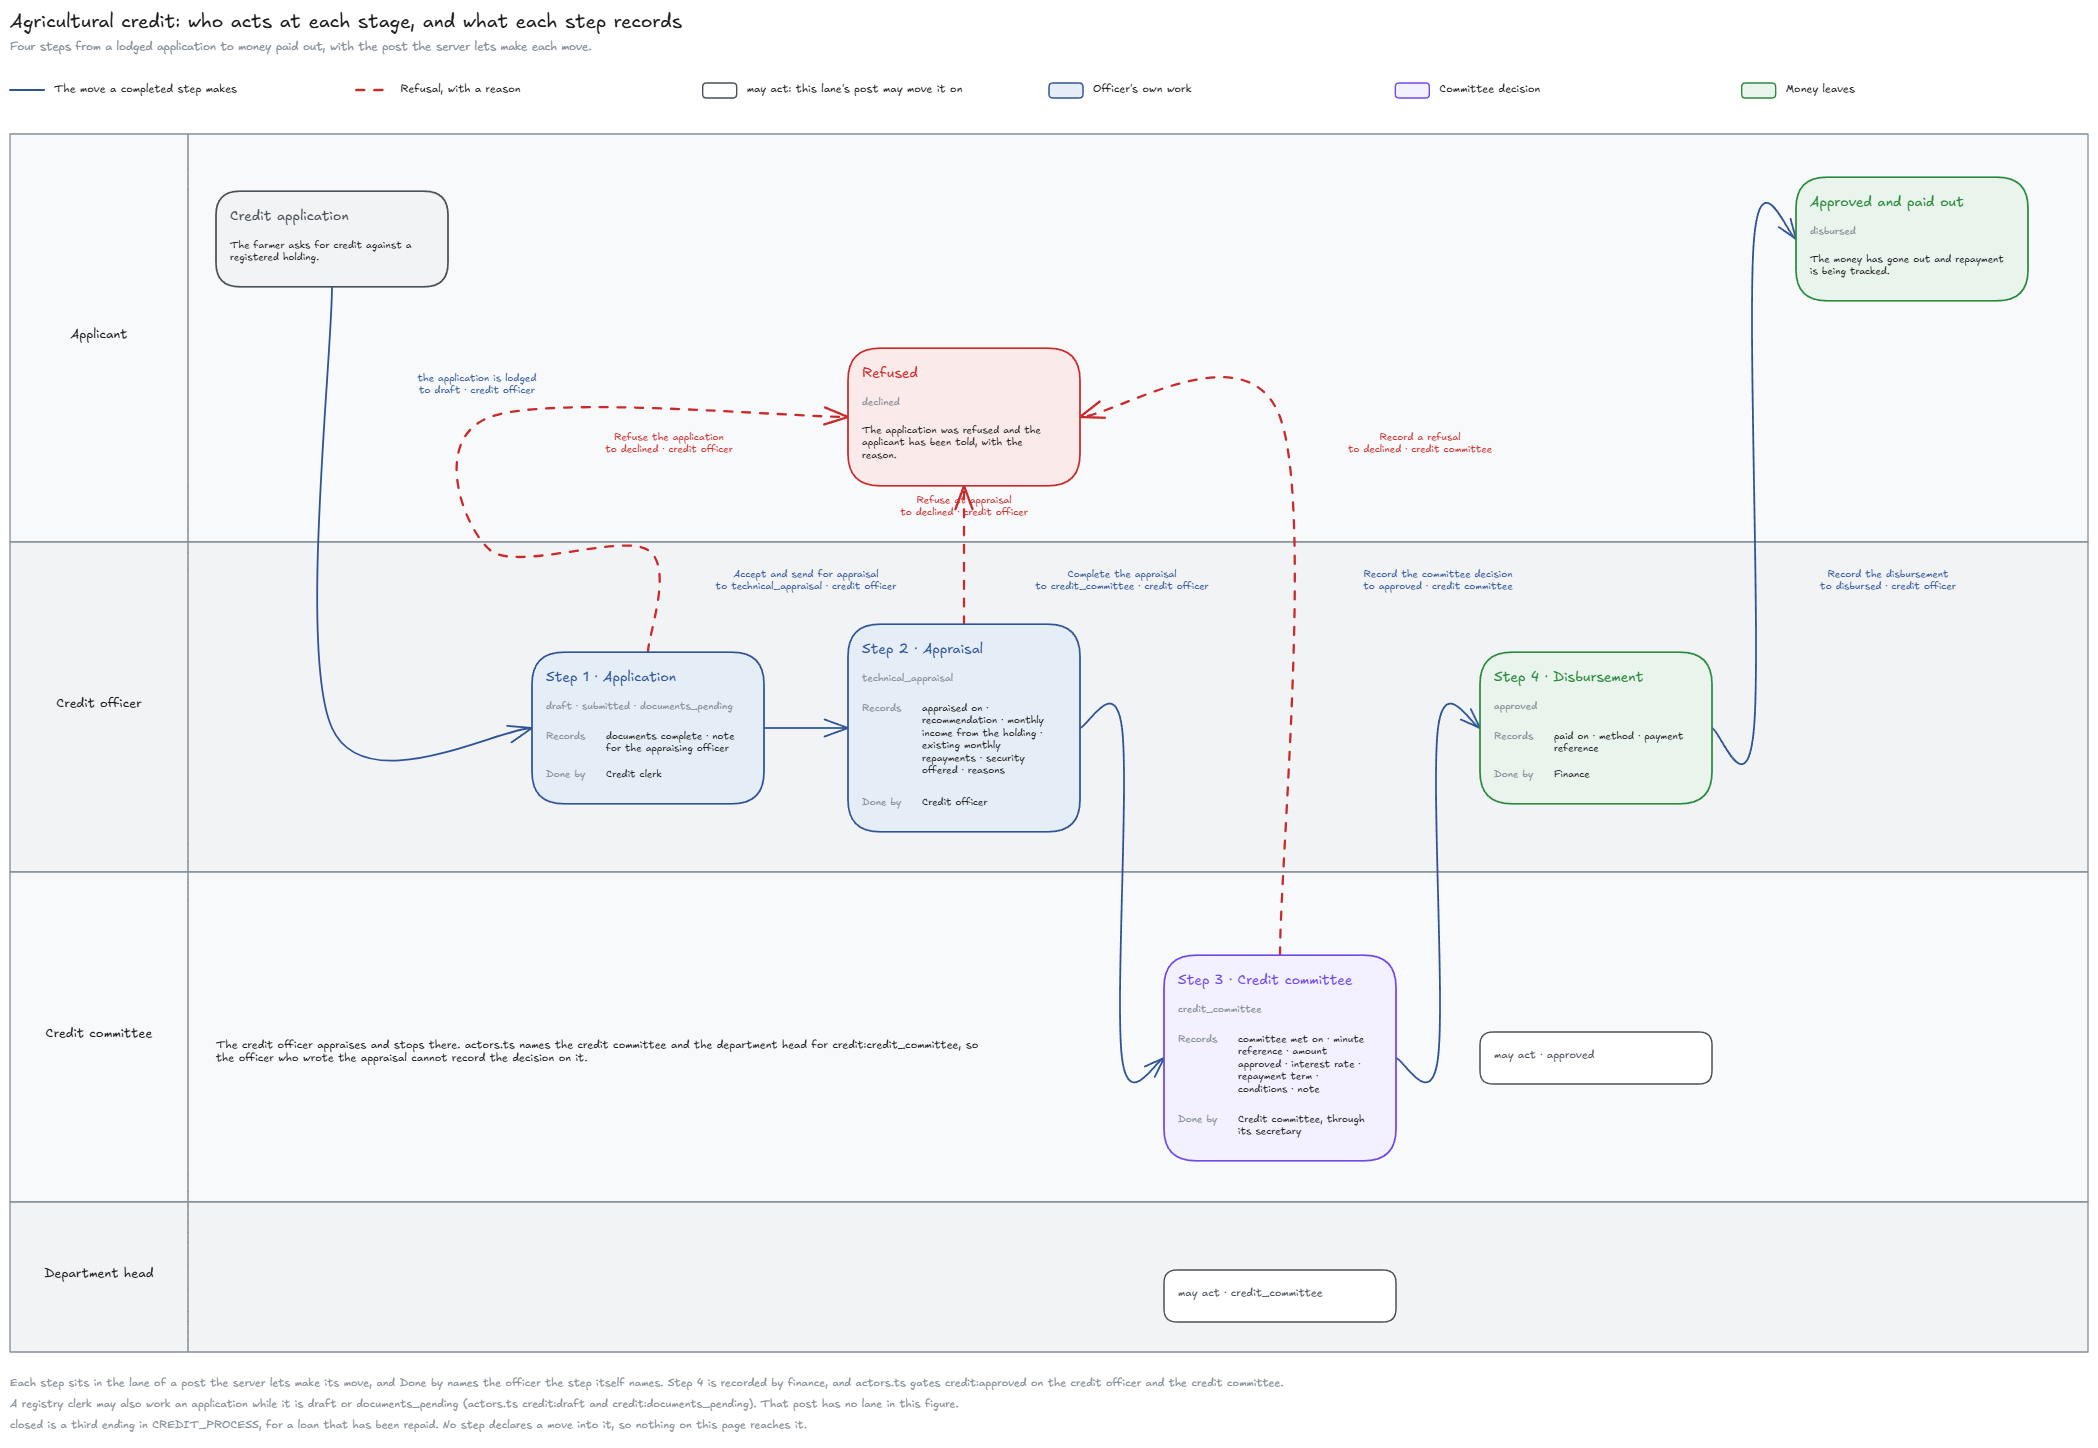Screen dimensions: 2098x1448
Task: Select the Step 4 Disbursement box
Action: [1596, 728]
